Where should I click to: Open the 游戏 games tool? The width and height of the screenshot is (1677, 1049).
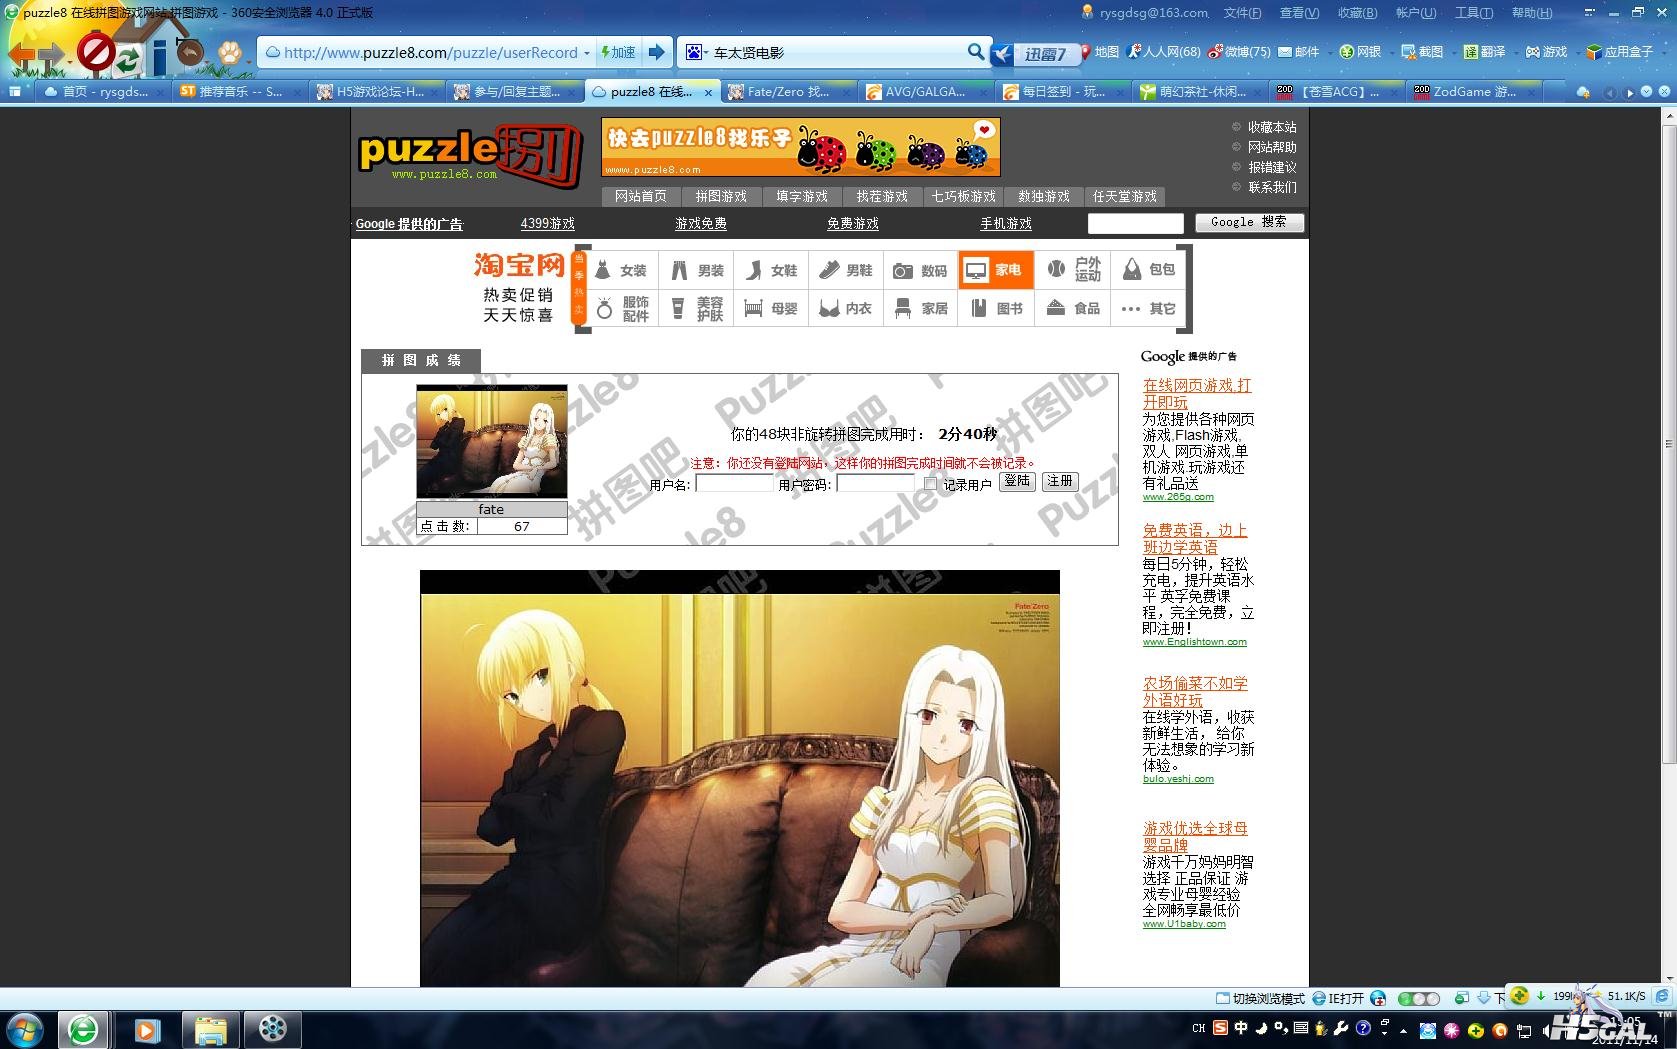(1546, 52)
